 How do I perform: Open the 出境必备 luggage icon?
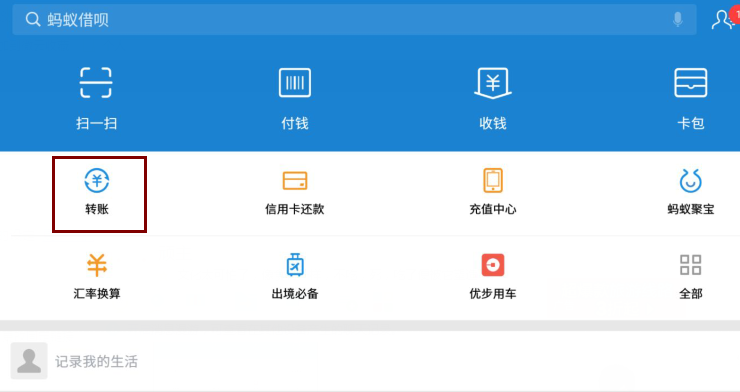295,265
